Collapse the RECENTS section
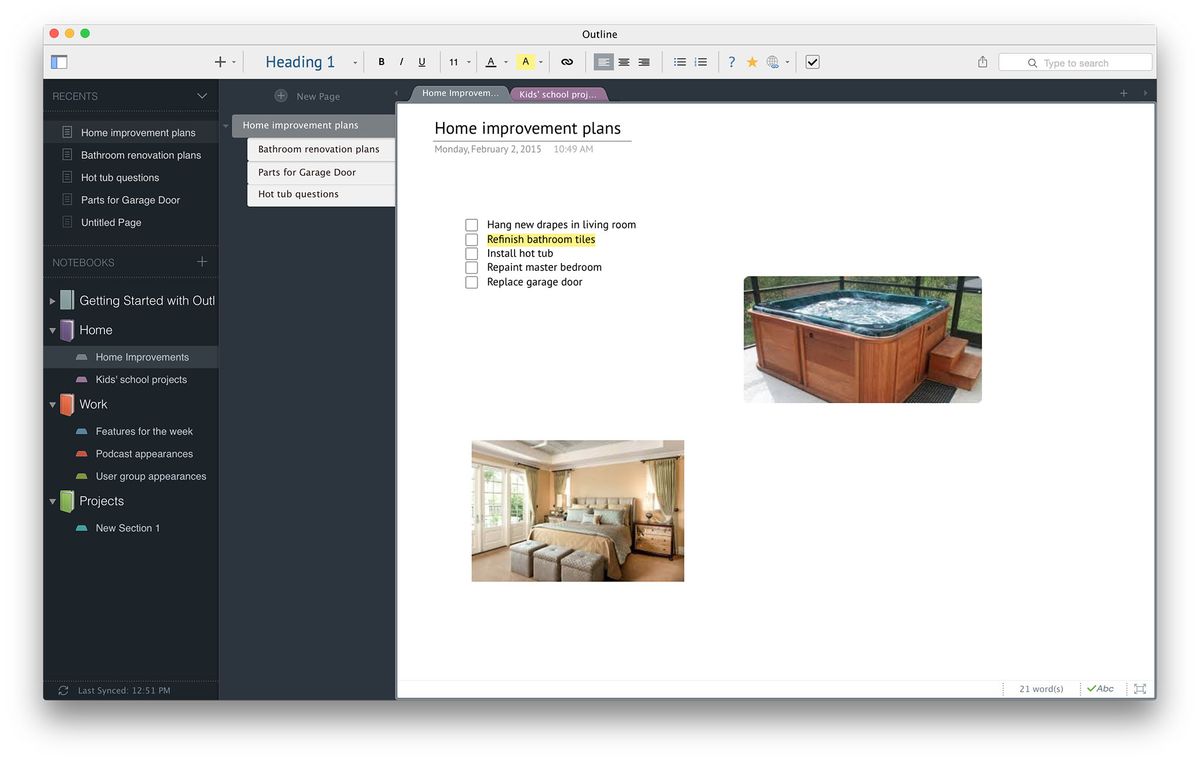Viewport: 1200px width, 762px height. click(201, 95)
